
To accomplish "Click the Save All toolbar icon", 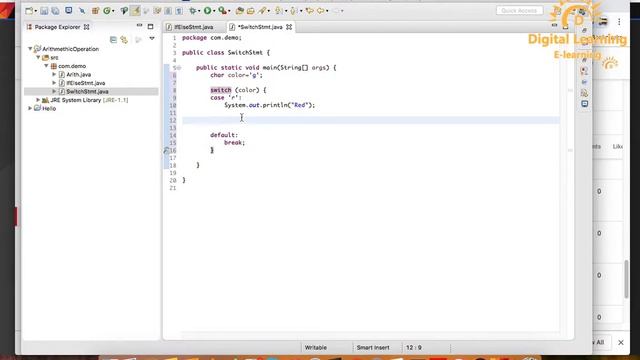I will 55,11.
